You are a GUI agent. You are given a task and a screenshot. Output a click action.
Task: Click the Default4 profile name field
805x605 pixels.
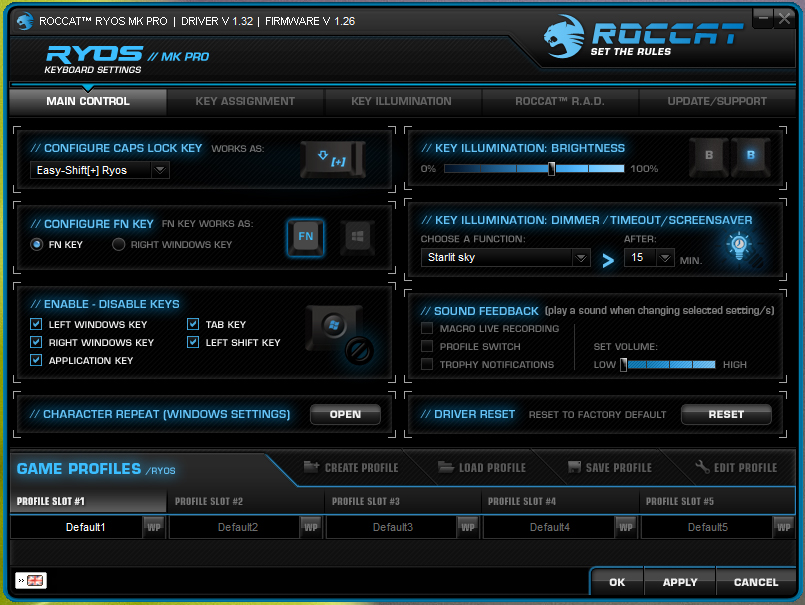click(x=549, y=527)
